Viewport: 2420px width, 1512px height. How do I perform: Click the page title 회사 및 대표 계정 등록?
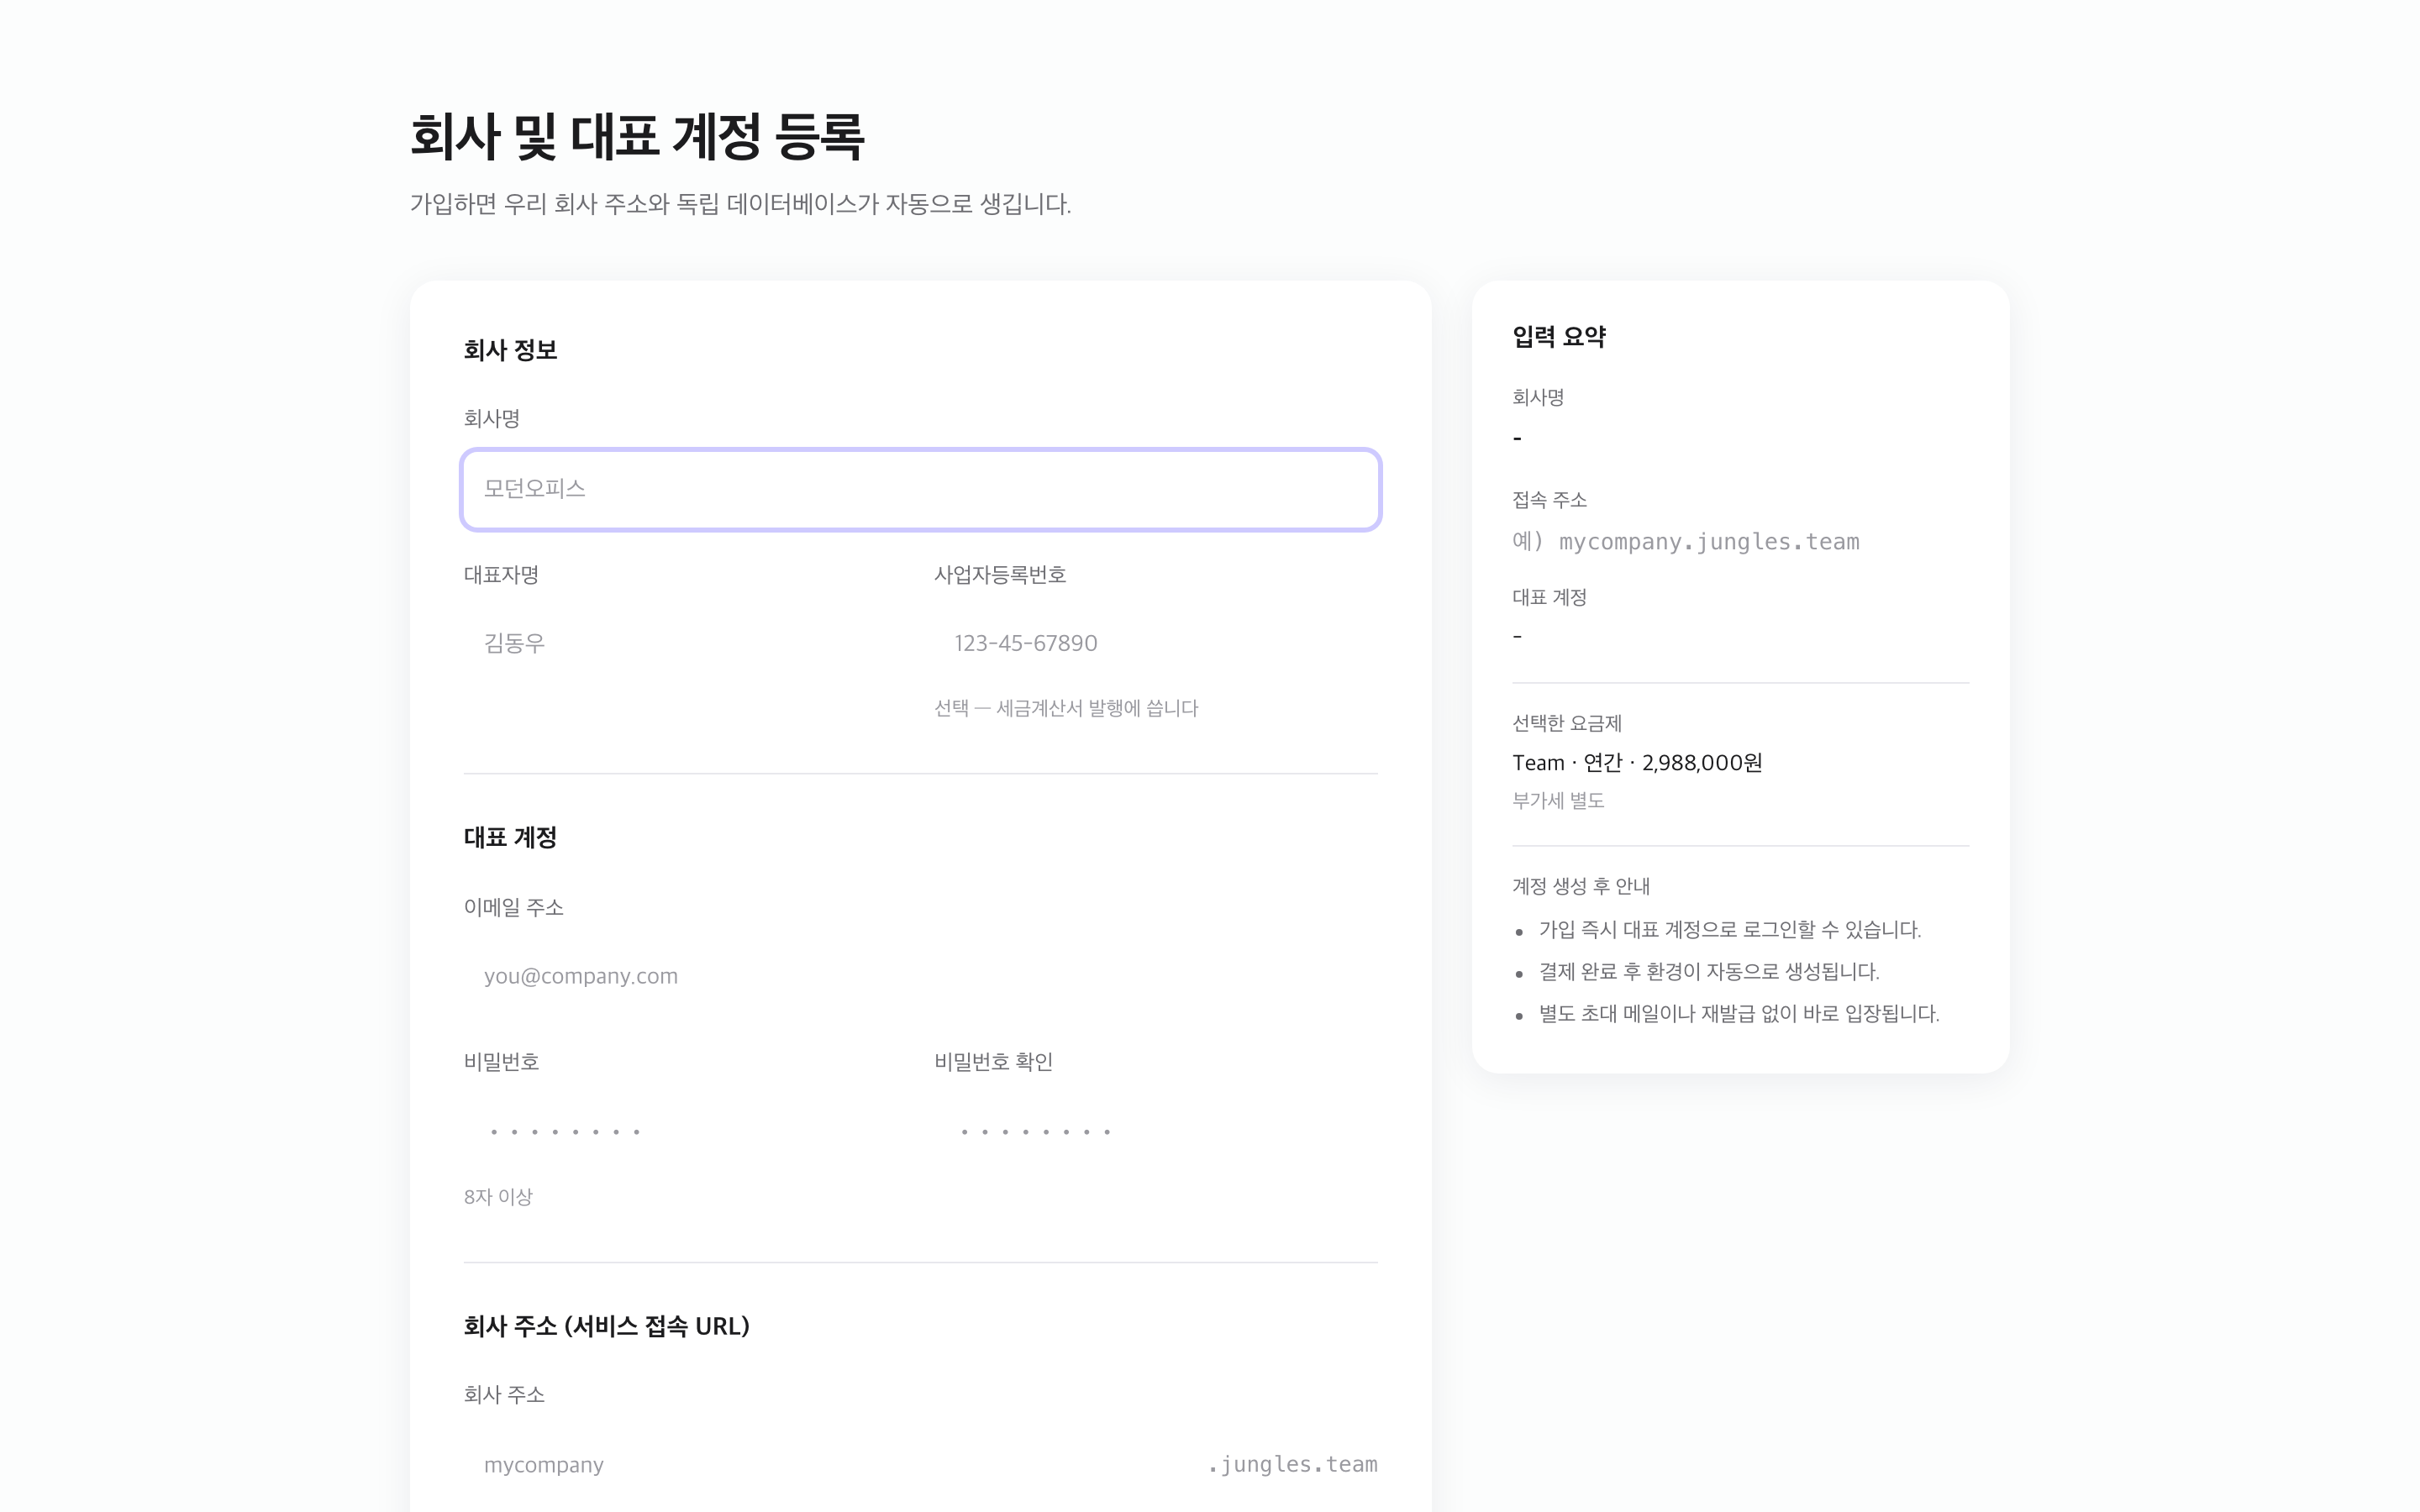637,137
